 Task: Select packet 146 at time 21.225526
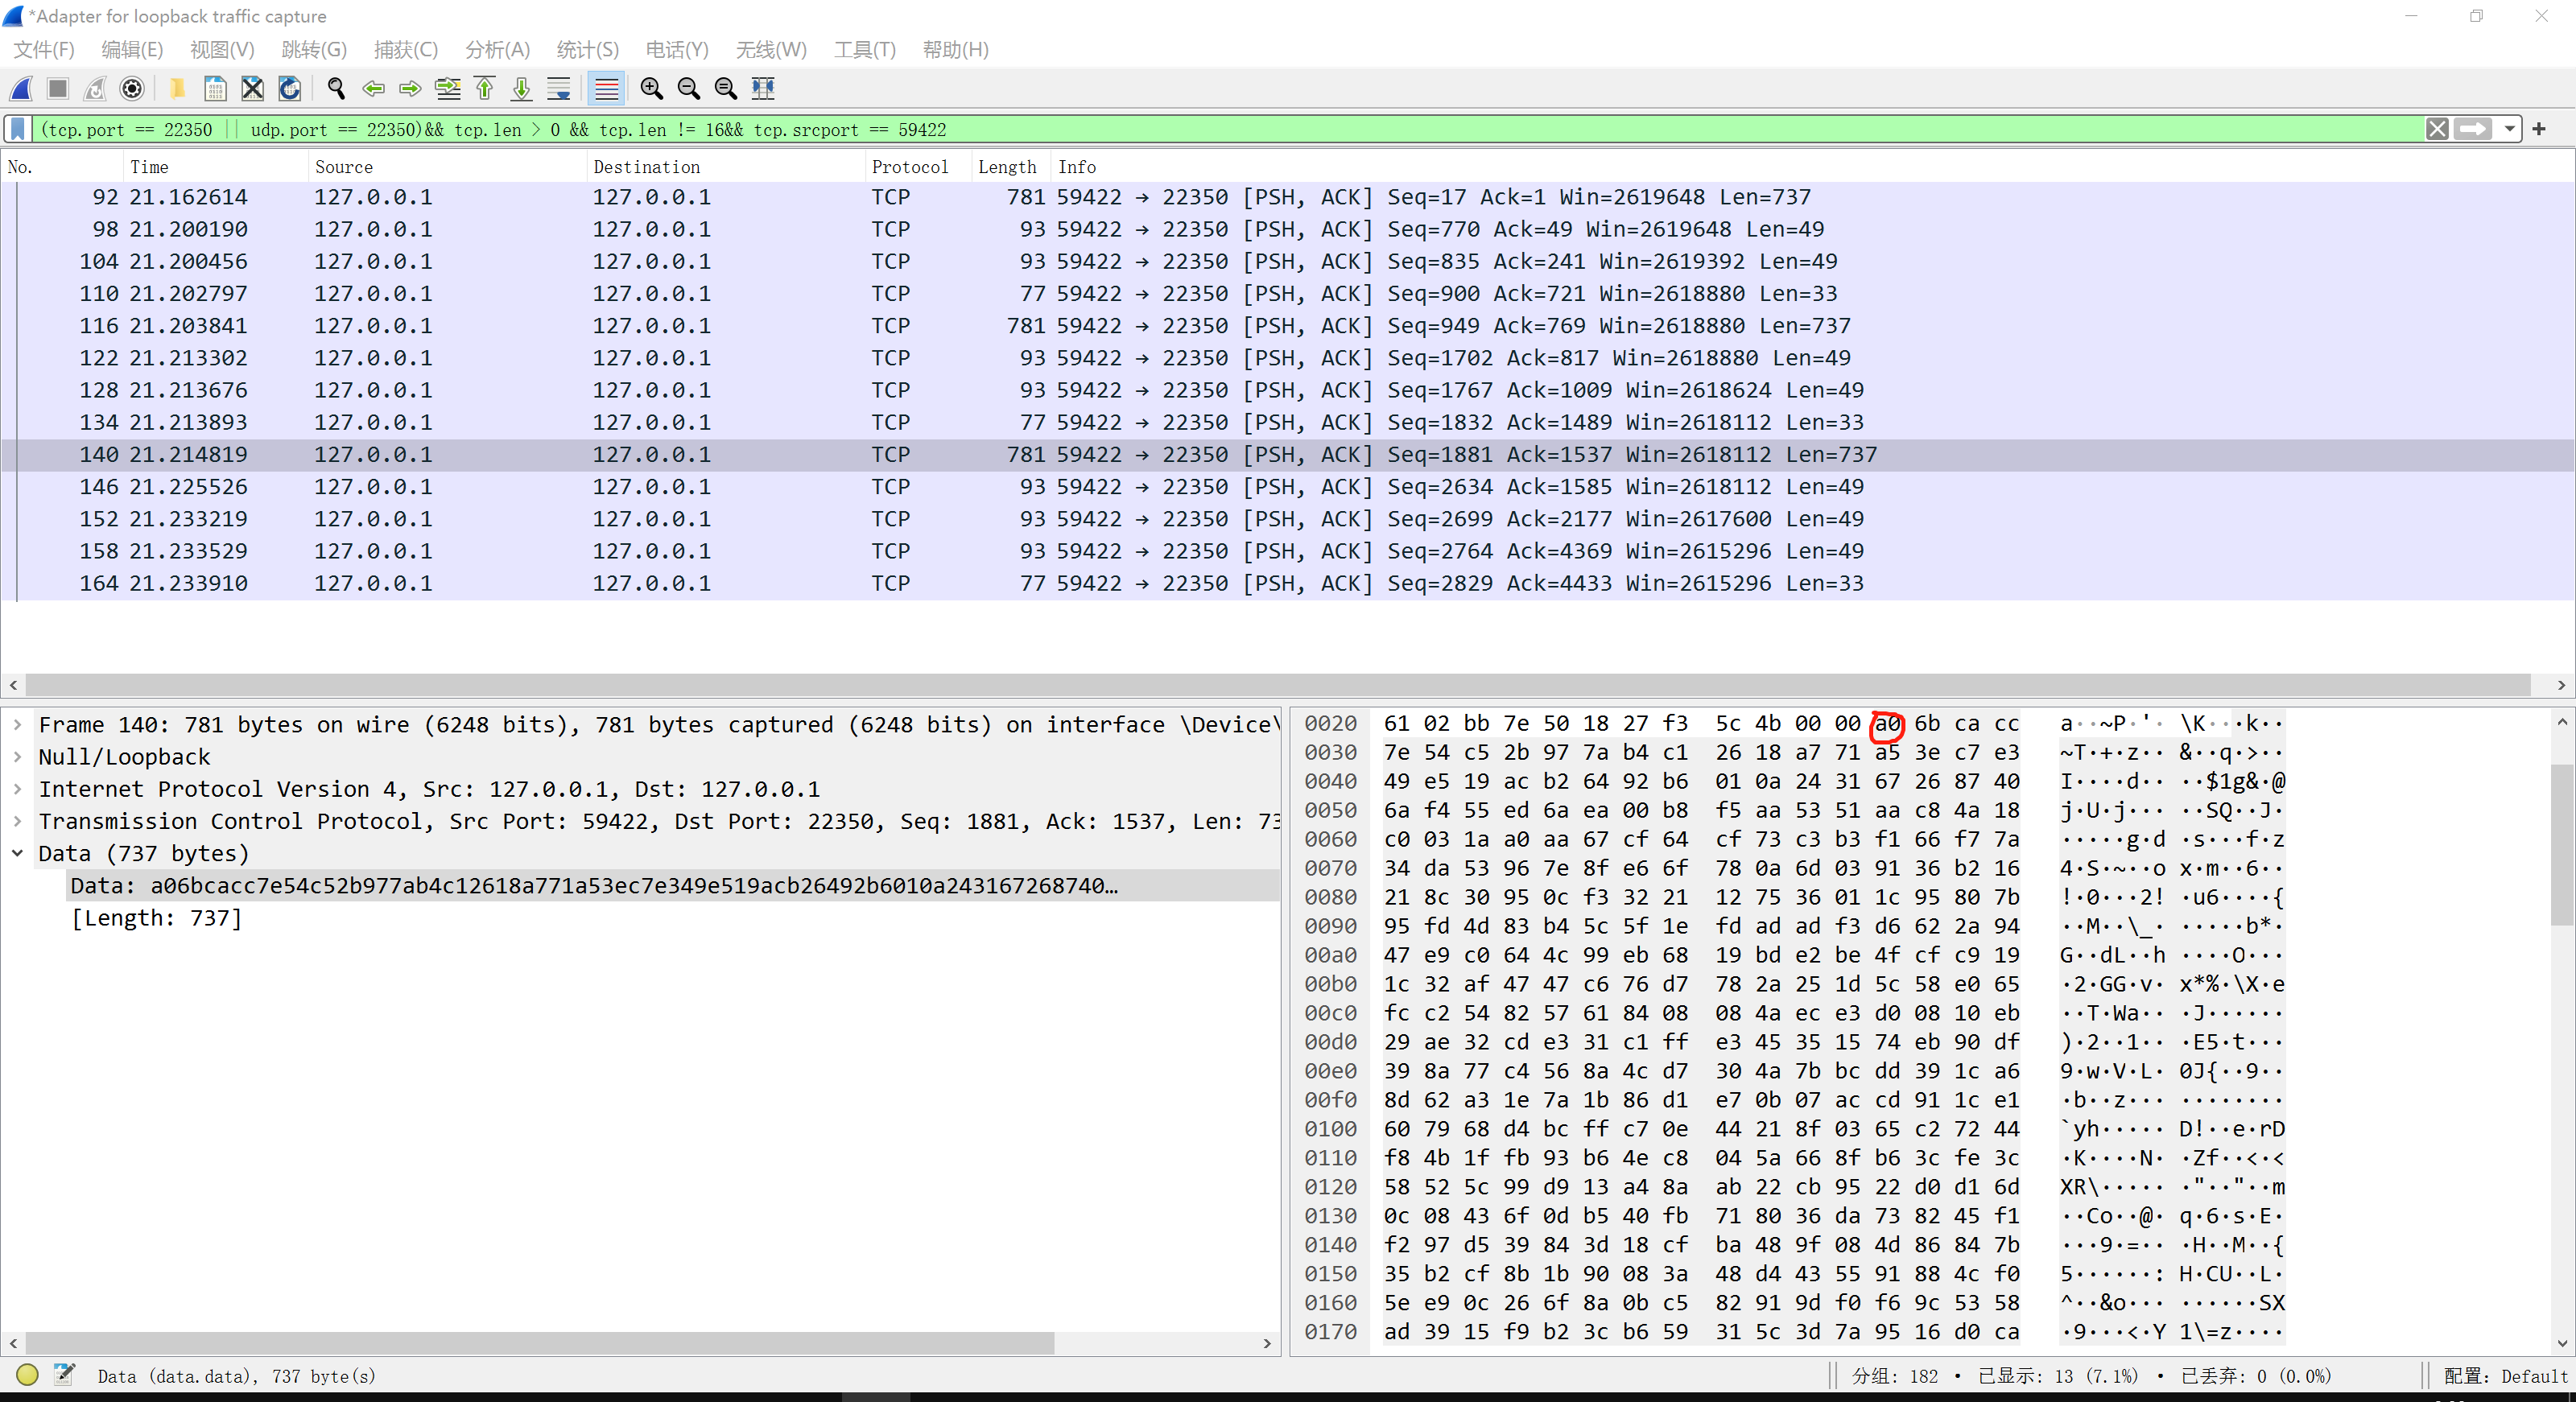click(1286, 487)
